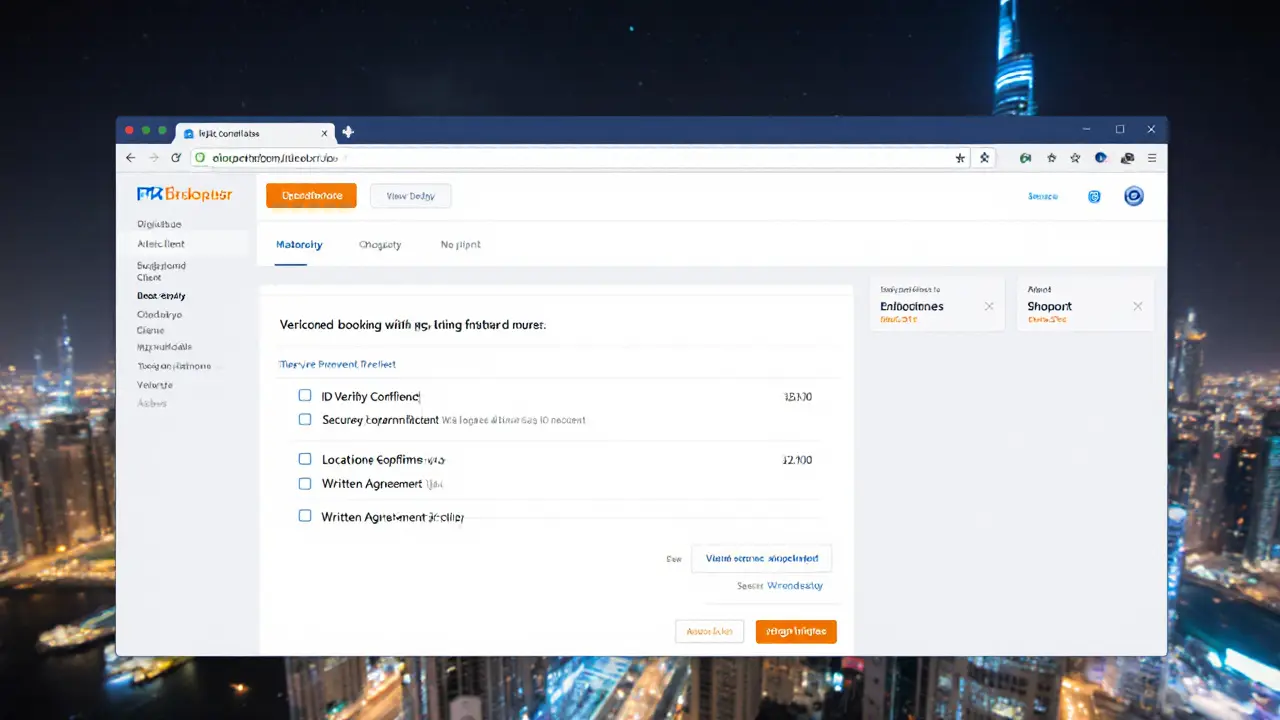Click the round blue profile avatar icon
The image size is (1280, 720).
(x=1133, y=196)
